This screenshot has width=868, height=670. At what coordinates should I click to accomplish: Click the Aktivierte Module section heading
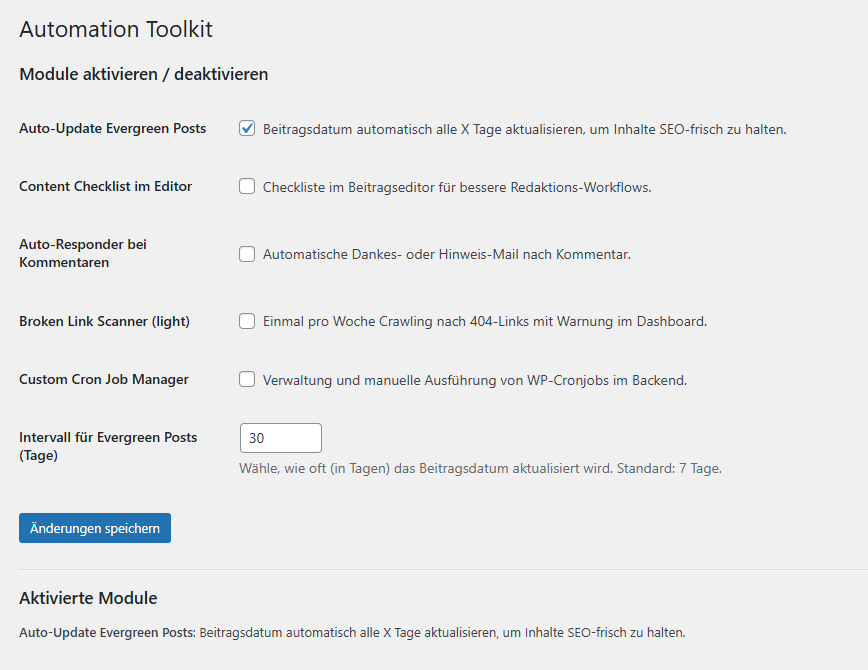point(88,598)
